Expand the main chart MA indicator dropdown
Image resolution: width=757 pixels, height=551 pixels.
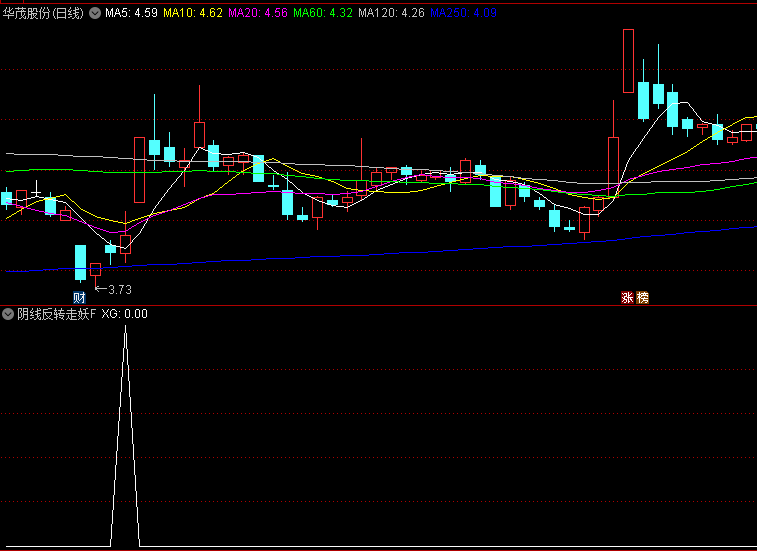pyautogui.click(x=95, y=13)
